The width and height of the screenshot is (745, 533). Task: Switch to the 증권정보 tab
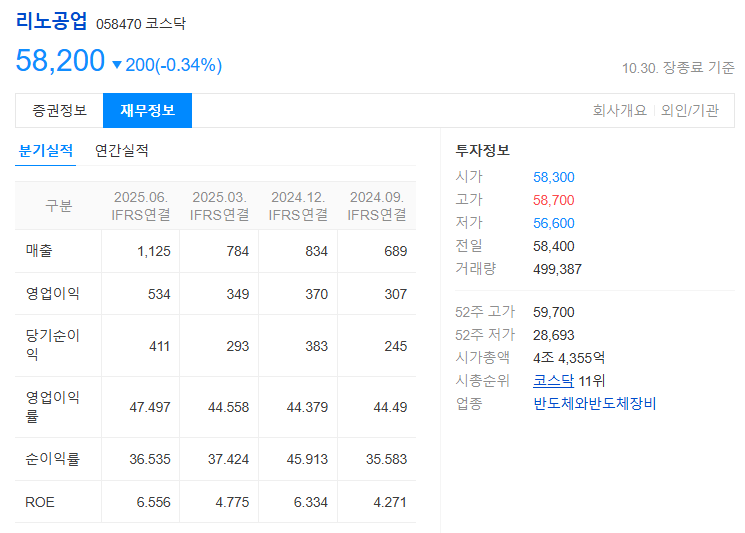pyautogui.click(x=59, y=111)
